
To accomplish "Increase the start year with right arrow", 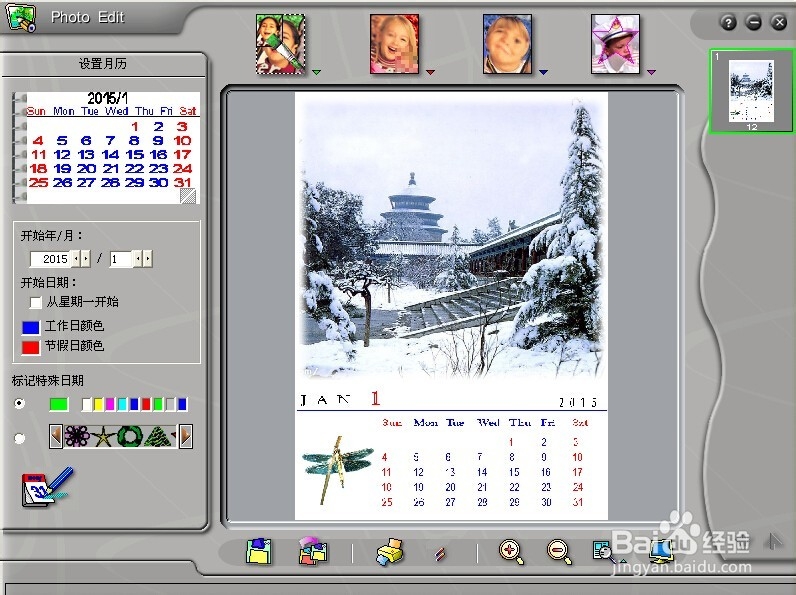I will coord(86,259).
